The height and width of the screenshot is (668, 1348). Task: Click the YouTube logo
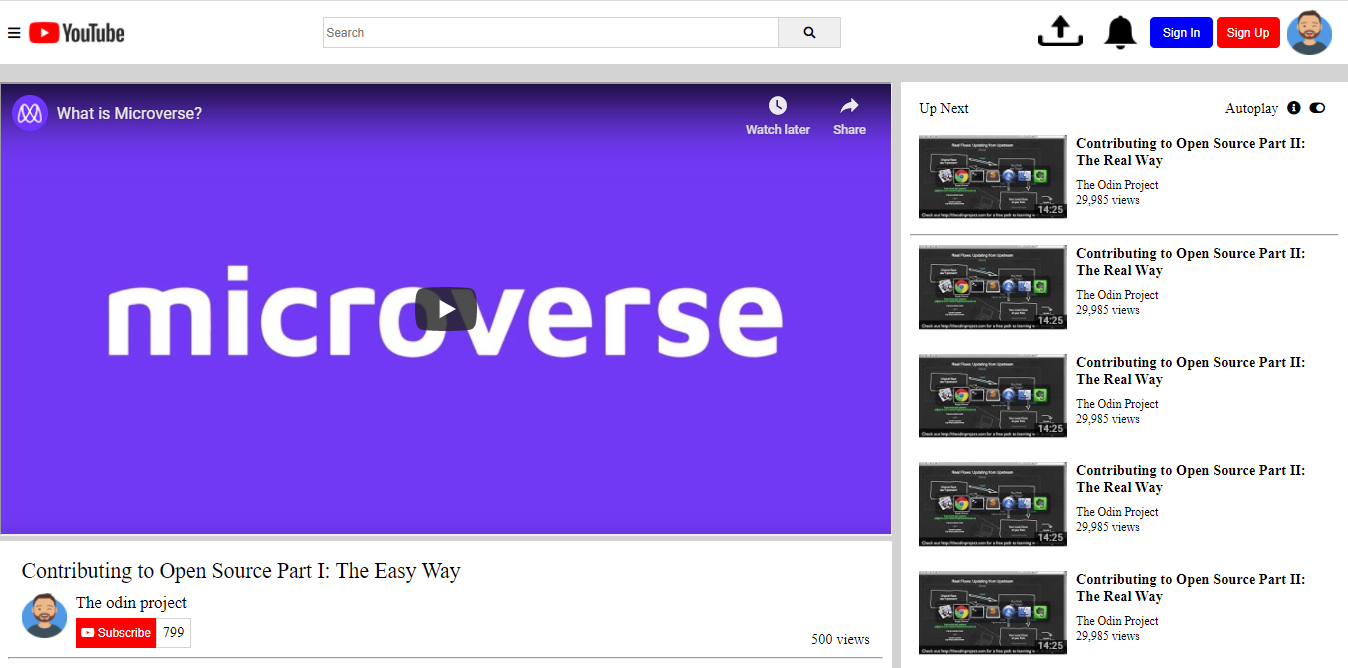tap(77, 33)
